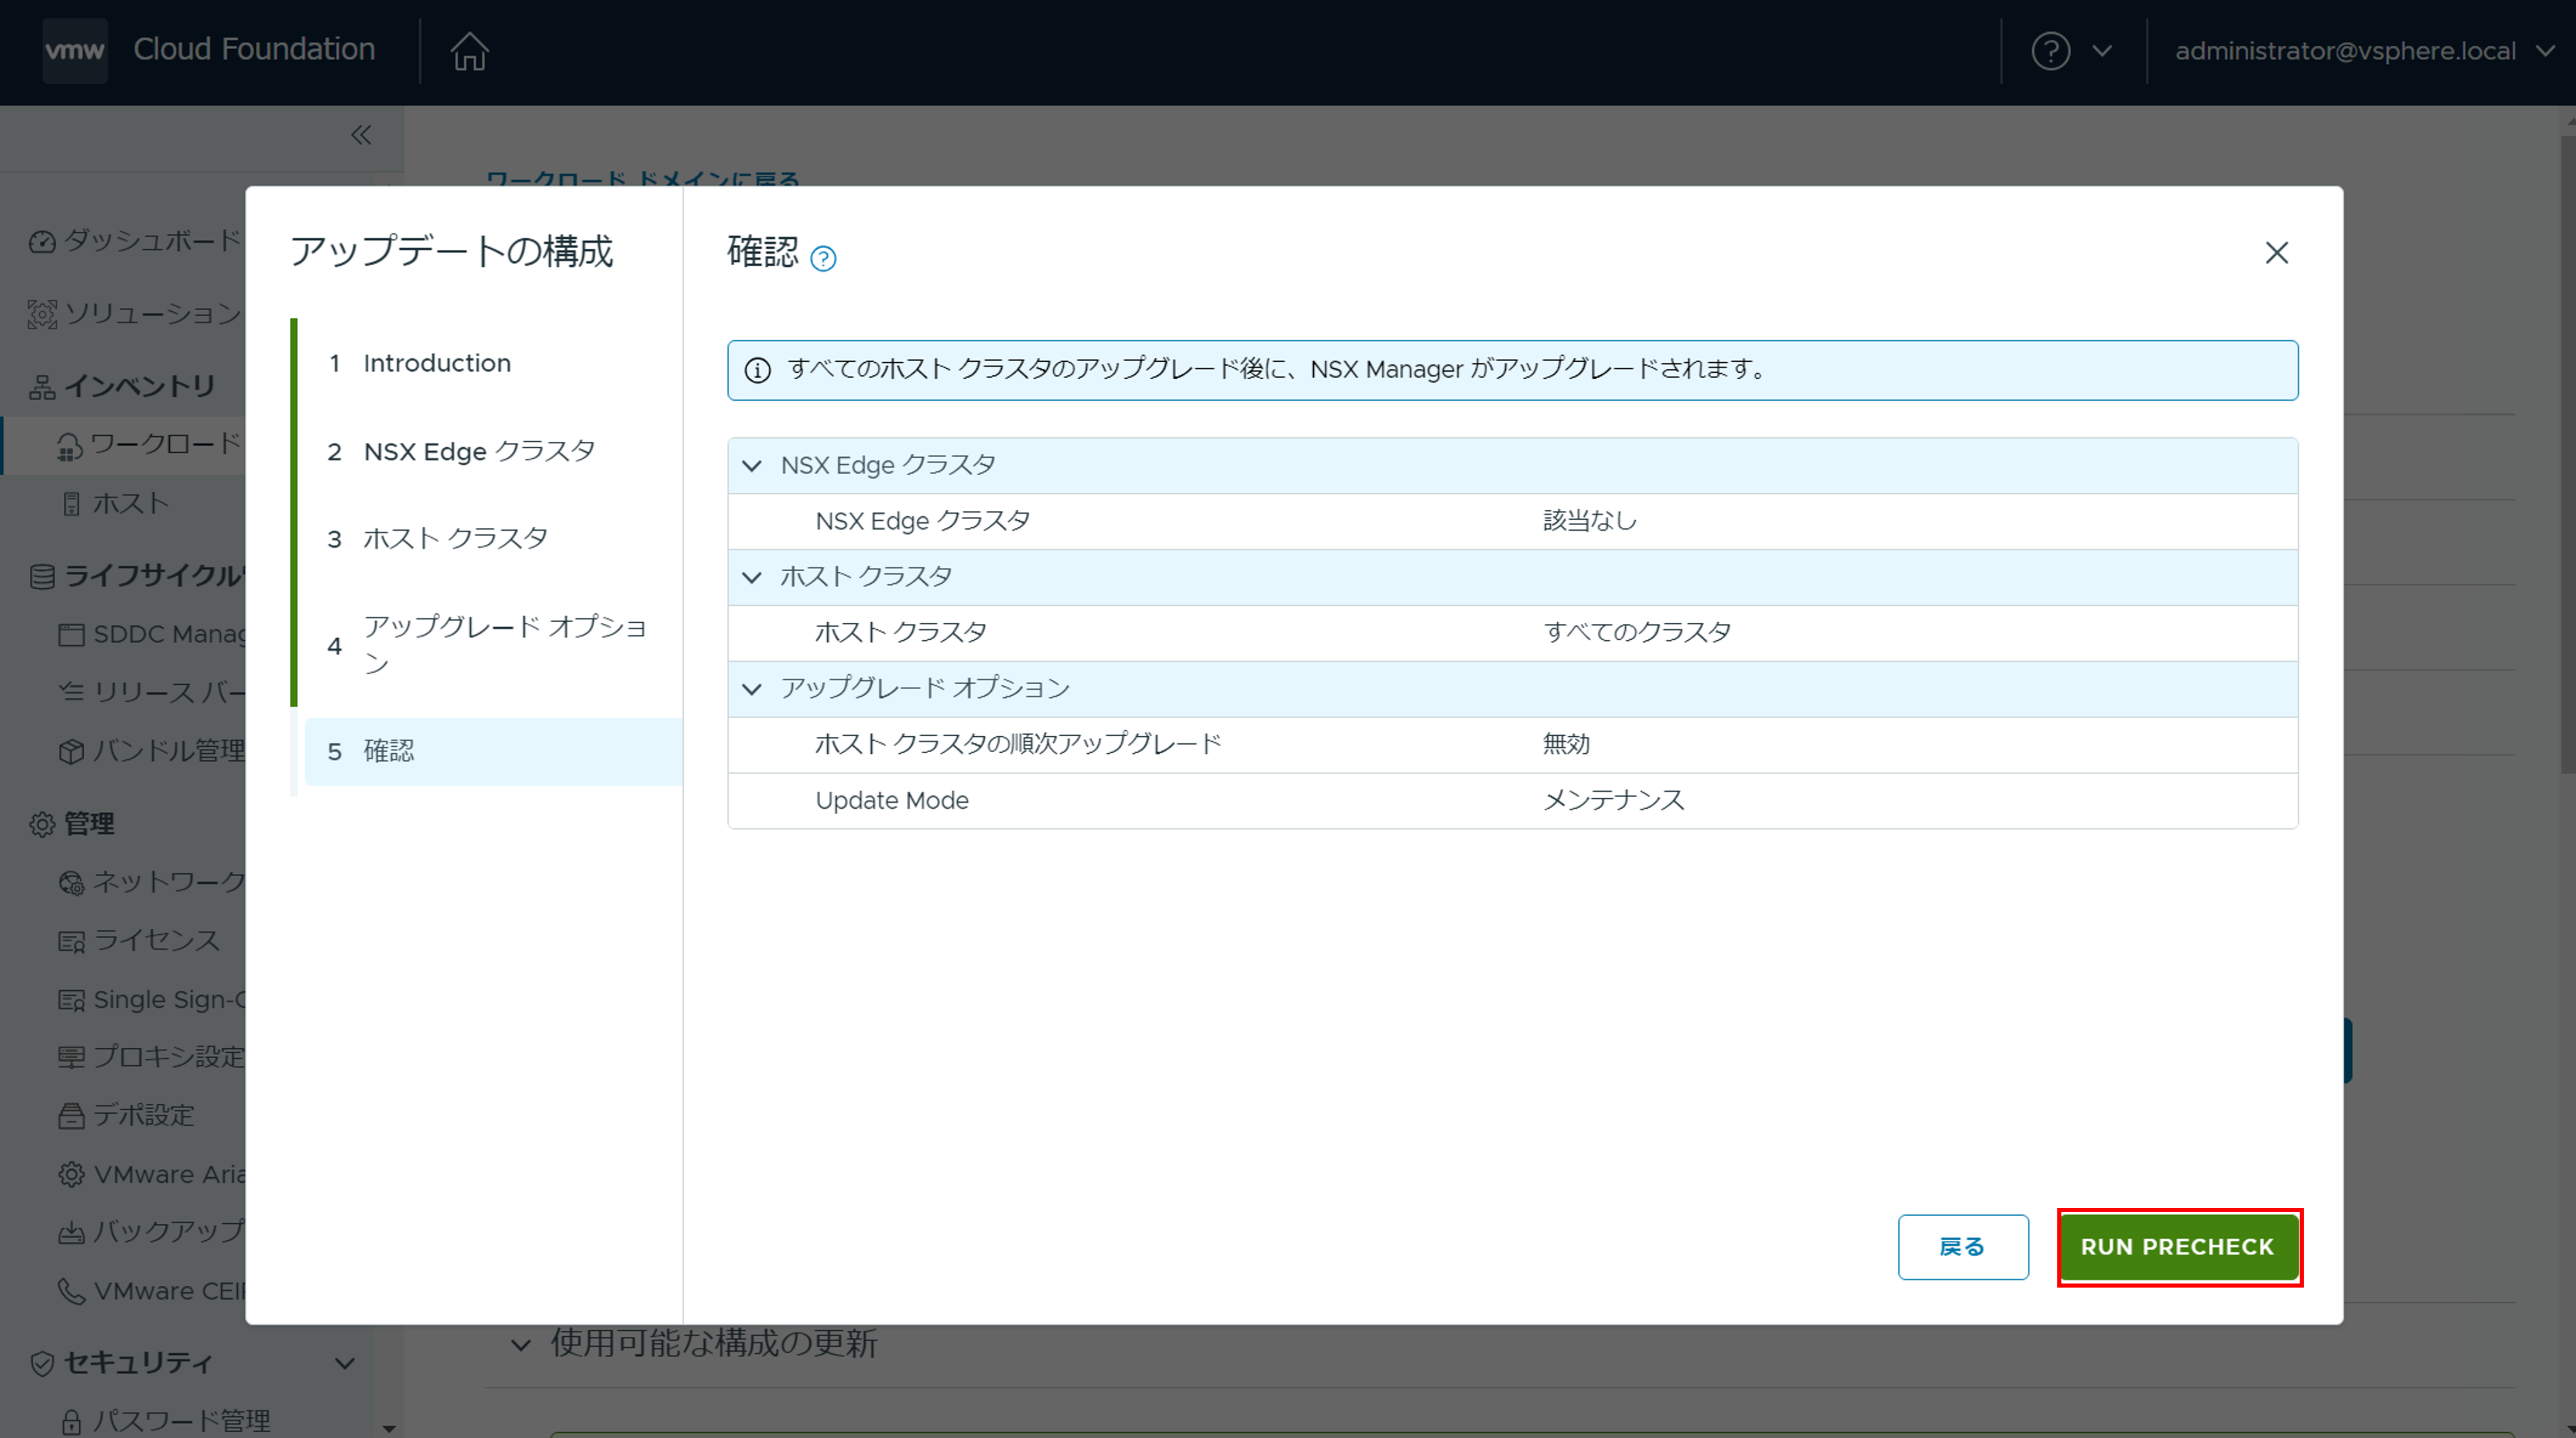
Task: Click インベントリ section icon
Action: (x=42, y=387)
